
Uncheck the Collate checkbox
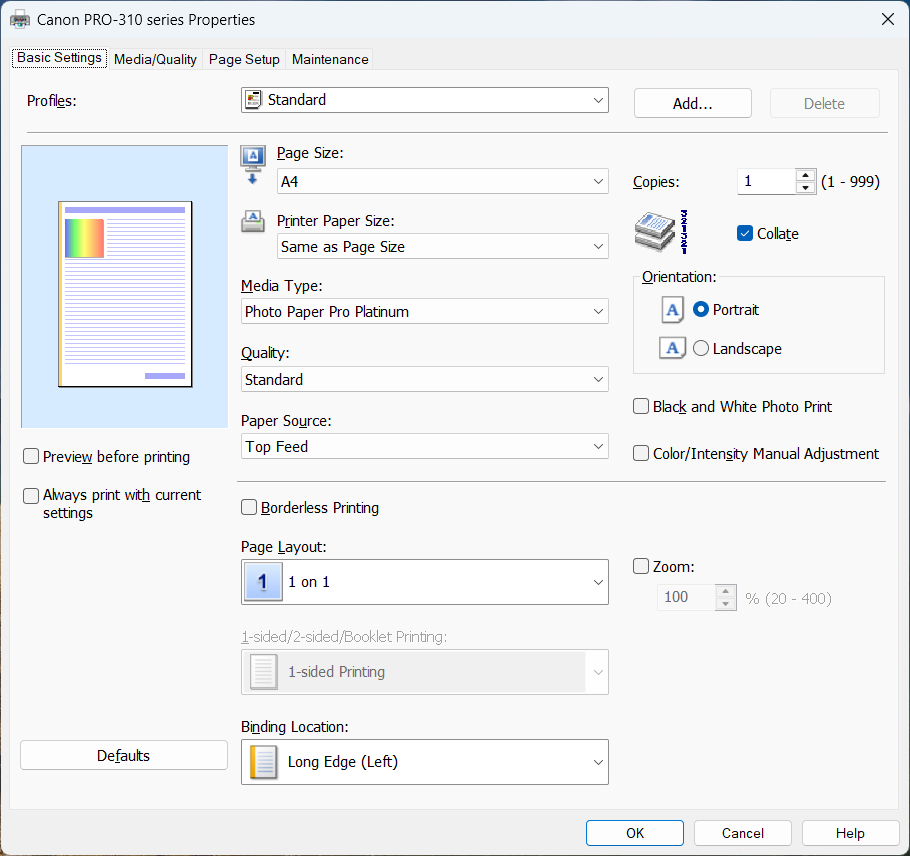(x=745, y=233)
